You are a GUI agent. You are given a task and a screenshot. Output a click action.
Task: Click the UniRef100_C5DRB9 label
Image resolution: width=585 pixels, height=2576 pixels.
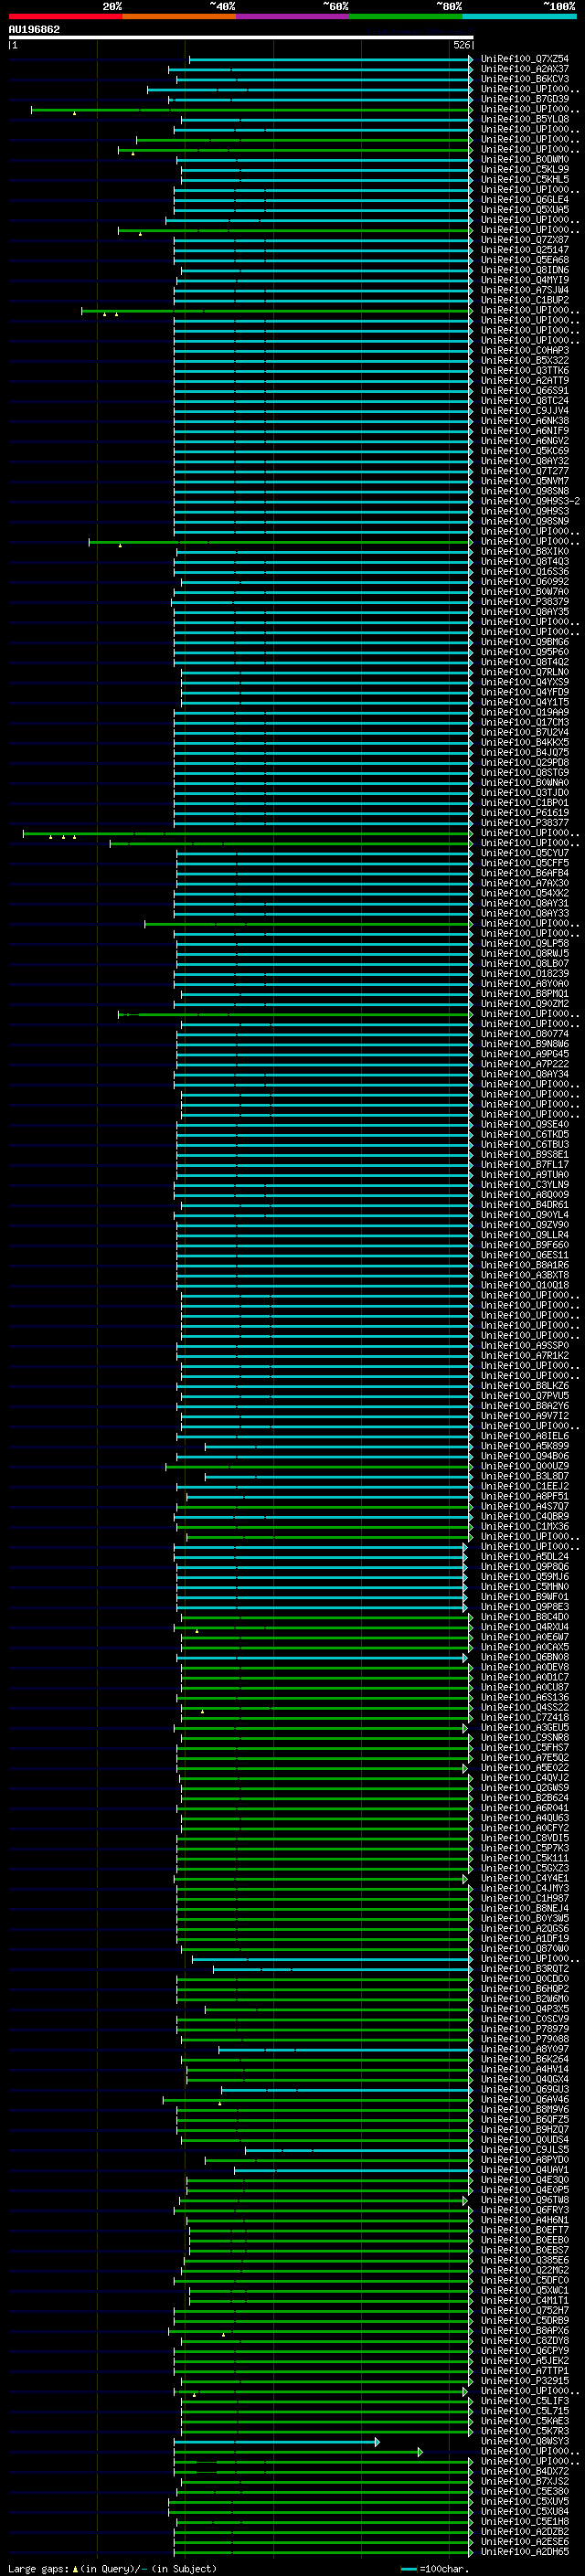click(x=524, y=2321)
